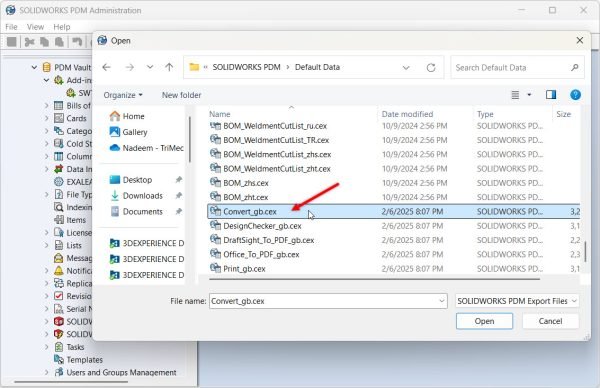Open SOLIDWORKS PDM Export Files type dropdown

coord(517,301)
